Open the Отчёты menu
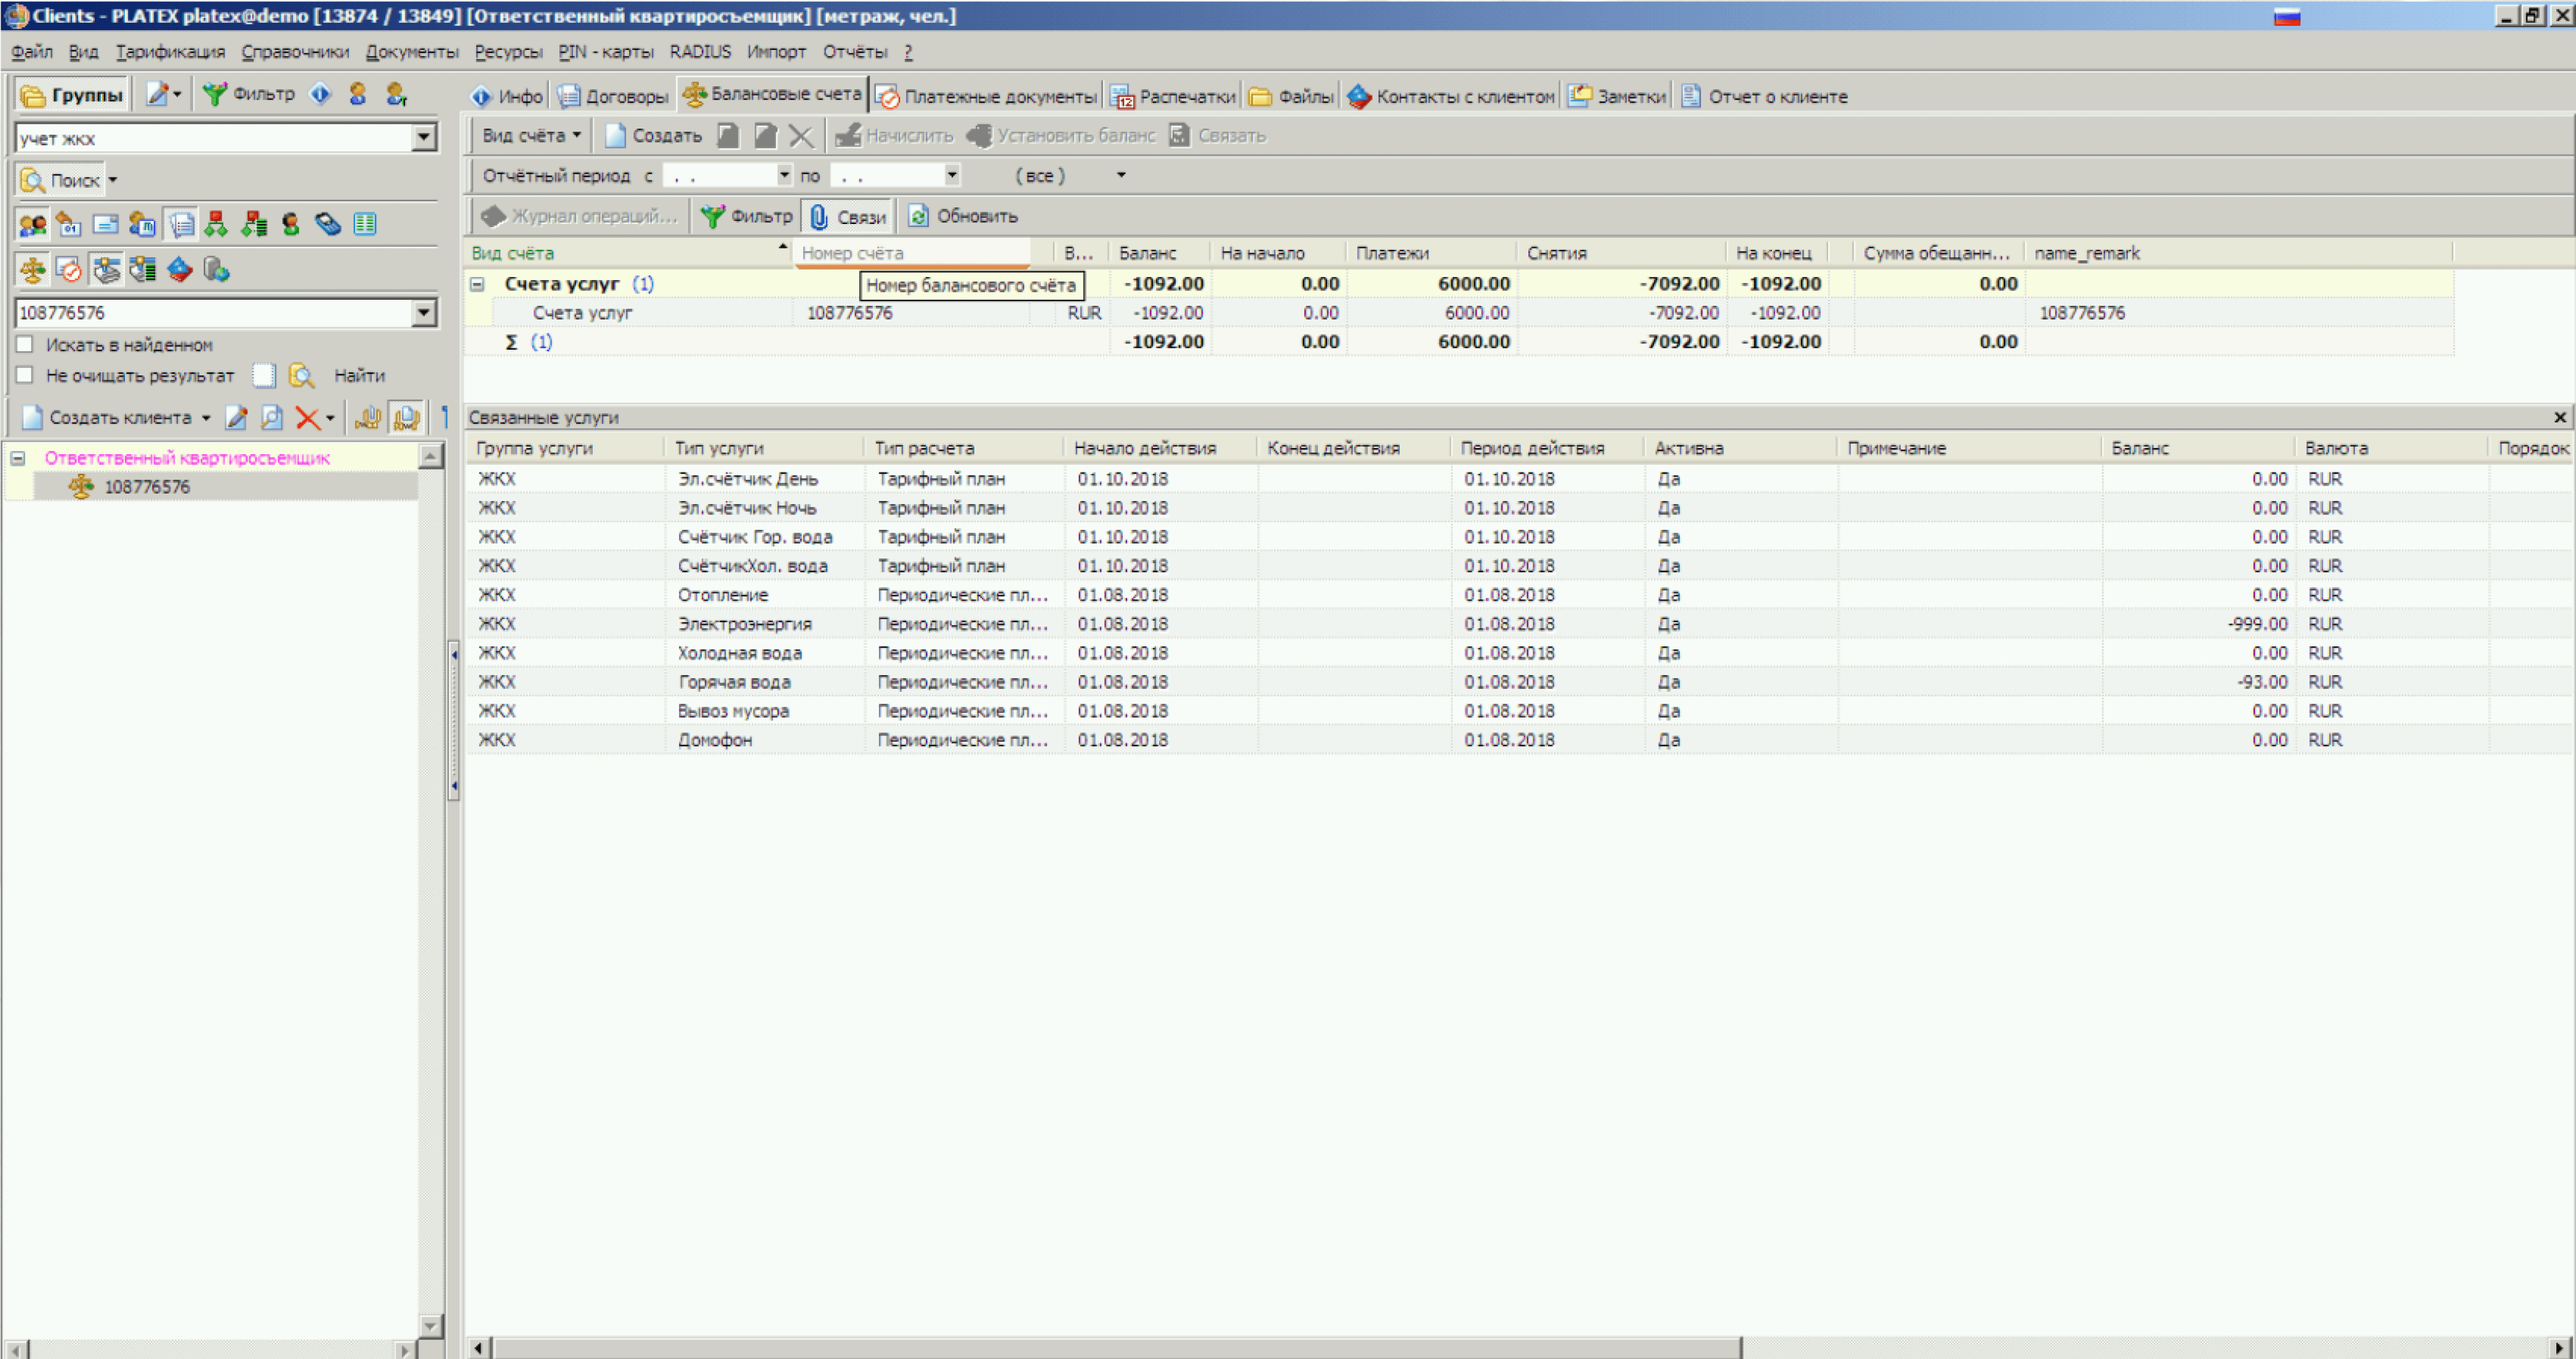The image size is (2576, 1359). coord(855,52)
